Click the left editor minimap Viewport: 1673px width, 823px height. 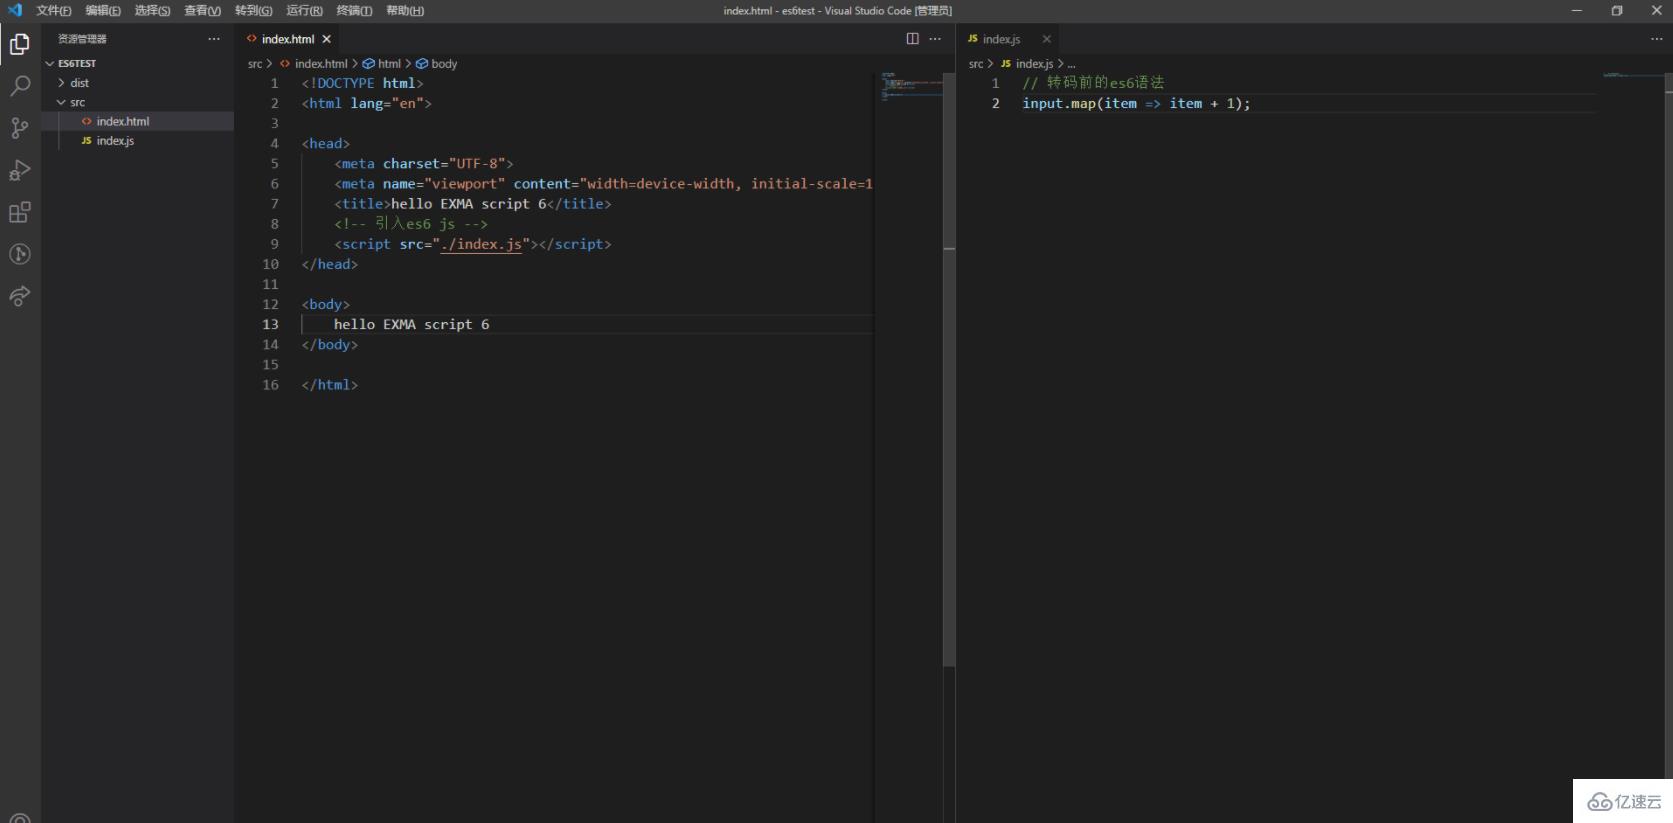tap(911, 85)
